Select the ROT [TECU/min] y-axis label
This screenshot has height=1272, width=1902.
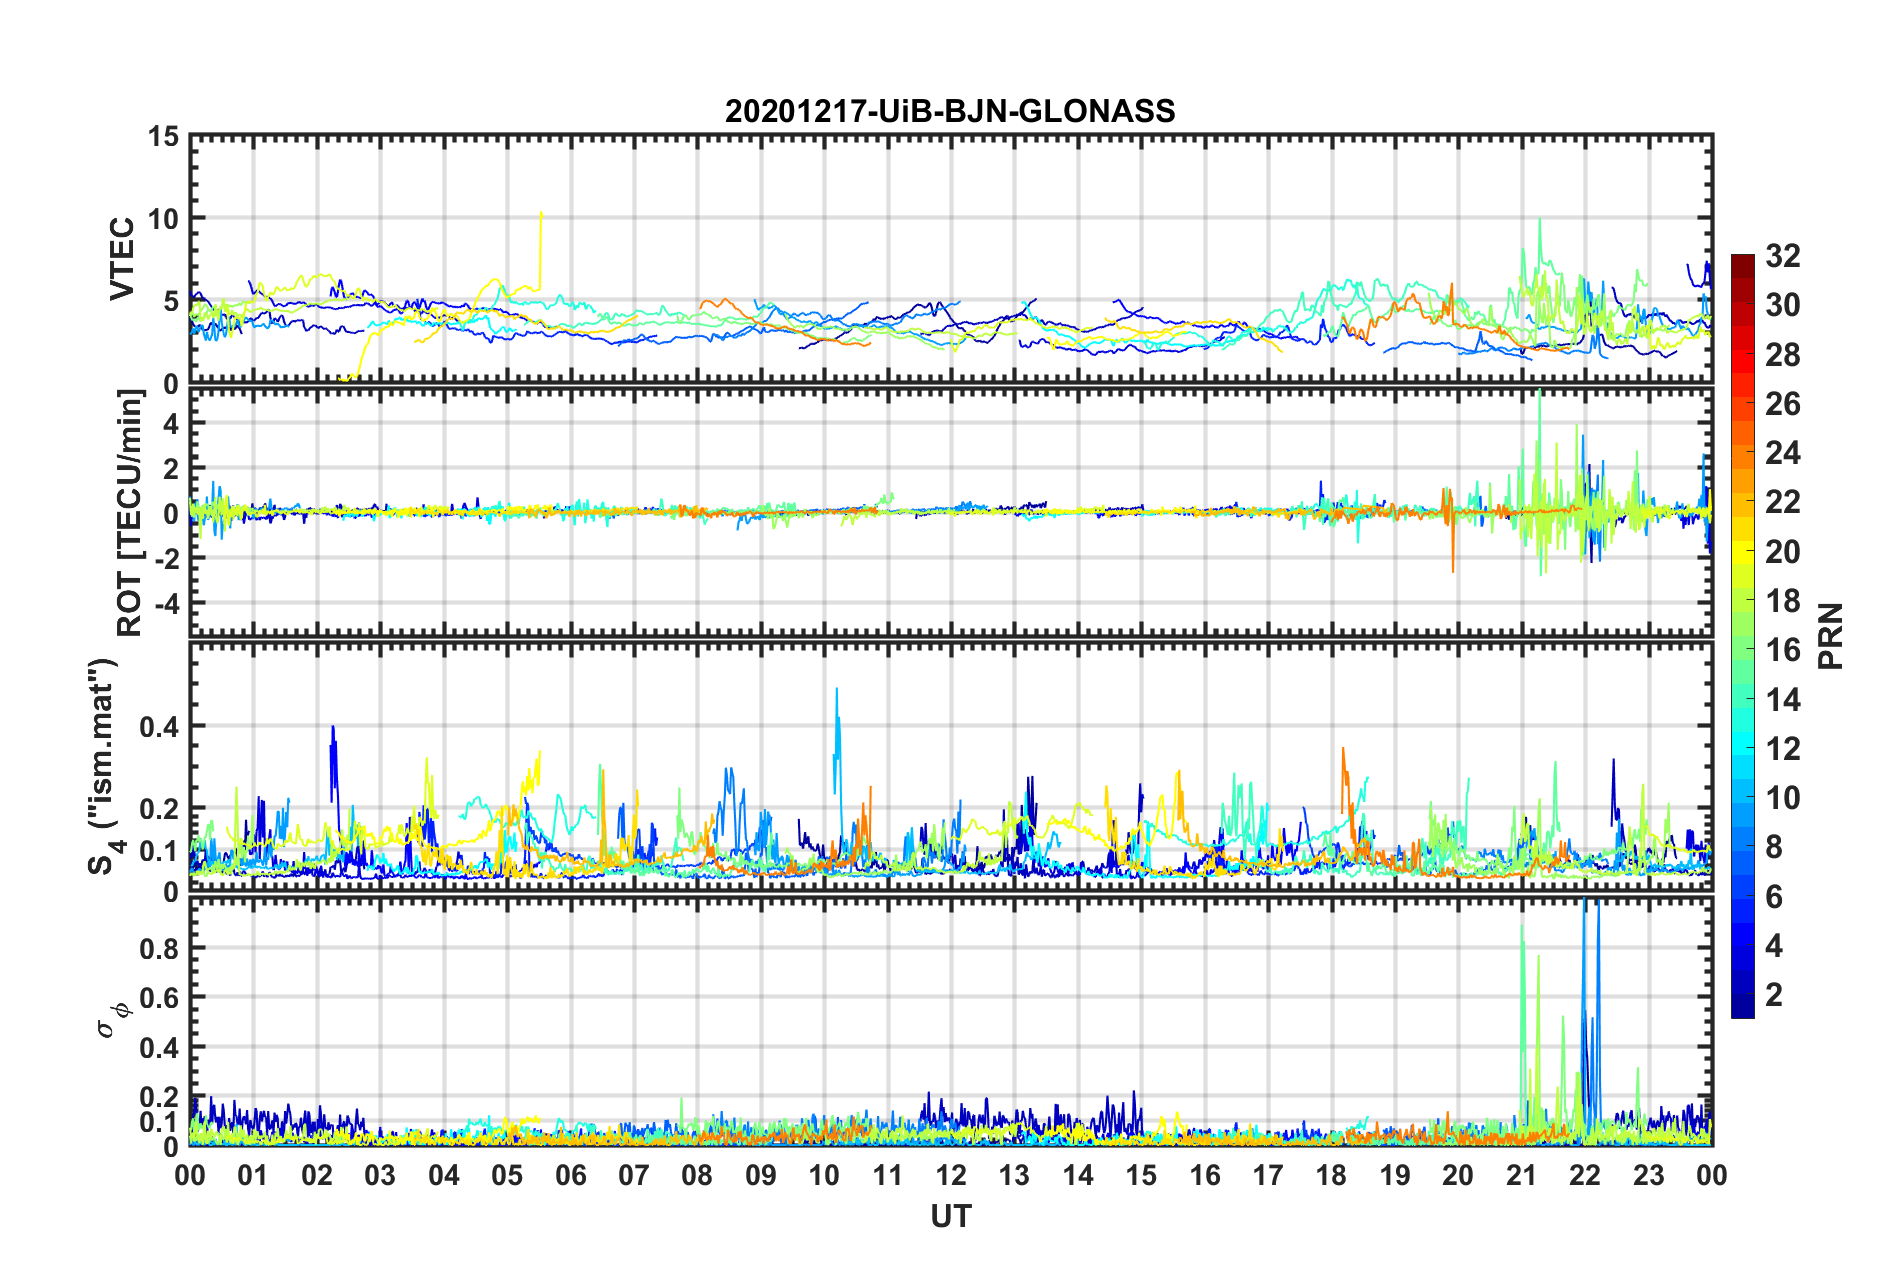click(130, 513)
